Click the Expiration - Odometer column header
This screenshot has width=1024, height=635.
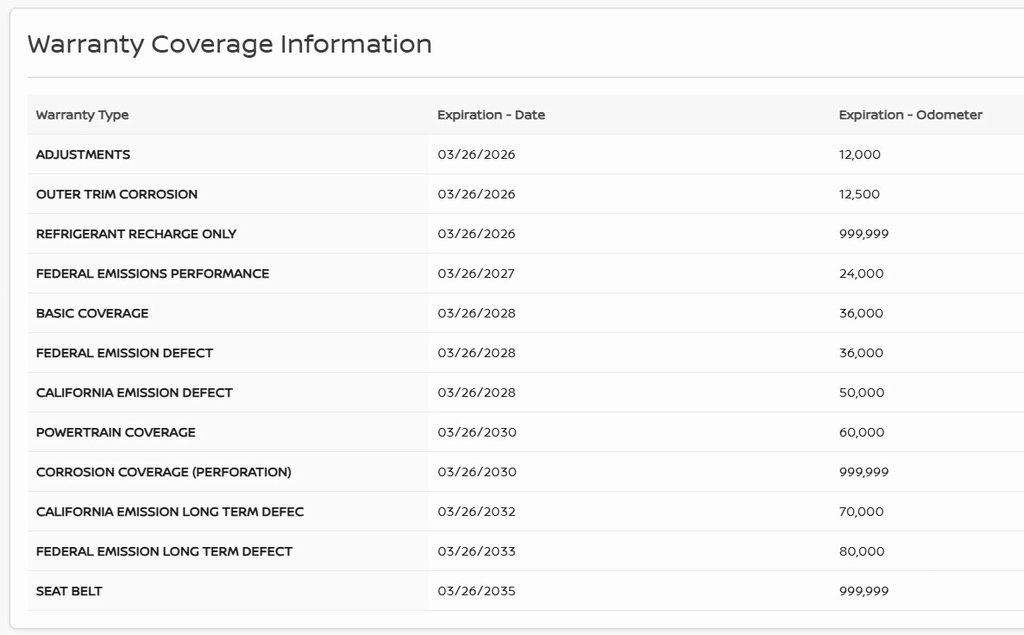coord(910,115)
